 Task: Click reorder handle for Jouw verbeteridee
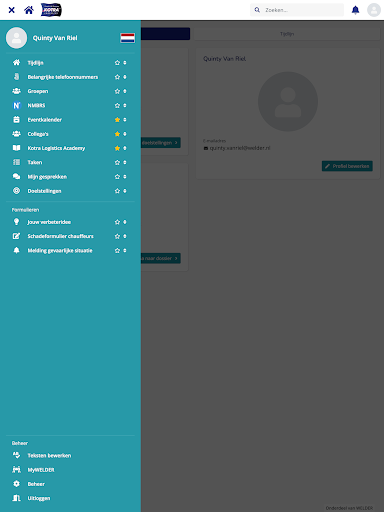[x=125, y=222]
